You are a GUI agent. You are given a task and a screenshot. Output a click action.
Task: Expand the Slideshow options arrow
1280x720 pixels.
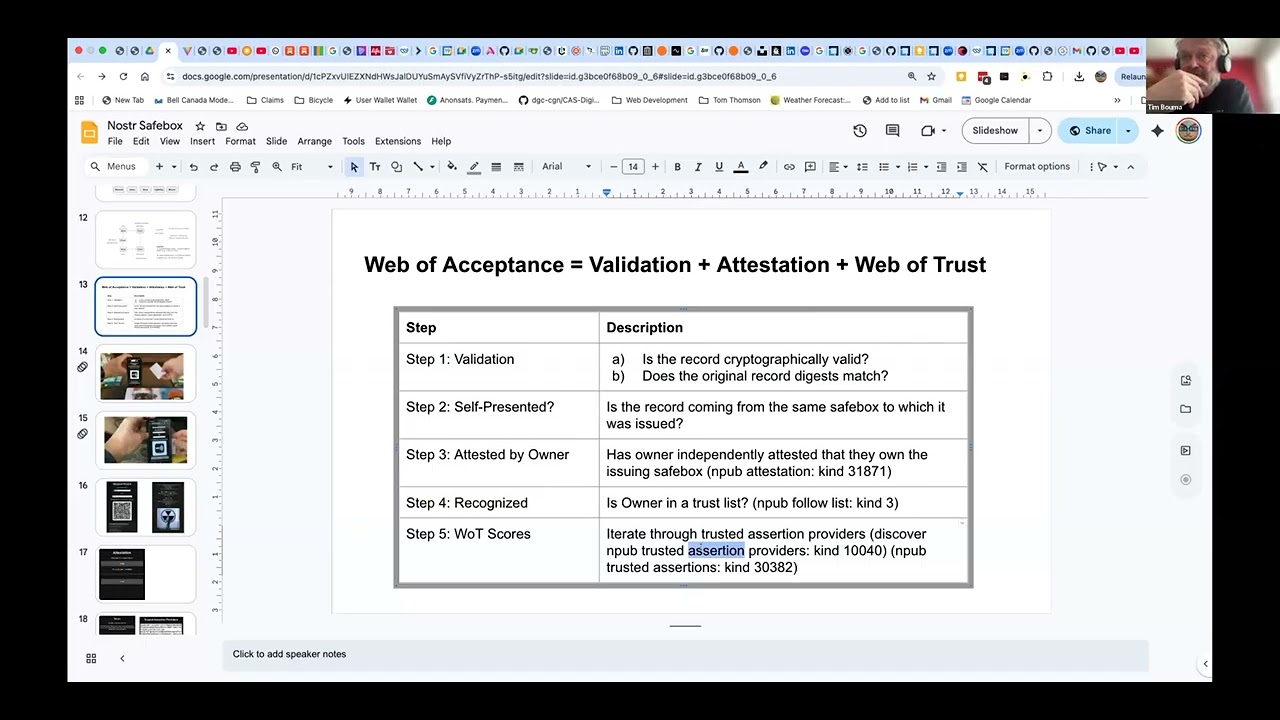pyautogui.click(x=1040, y=131)
